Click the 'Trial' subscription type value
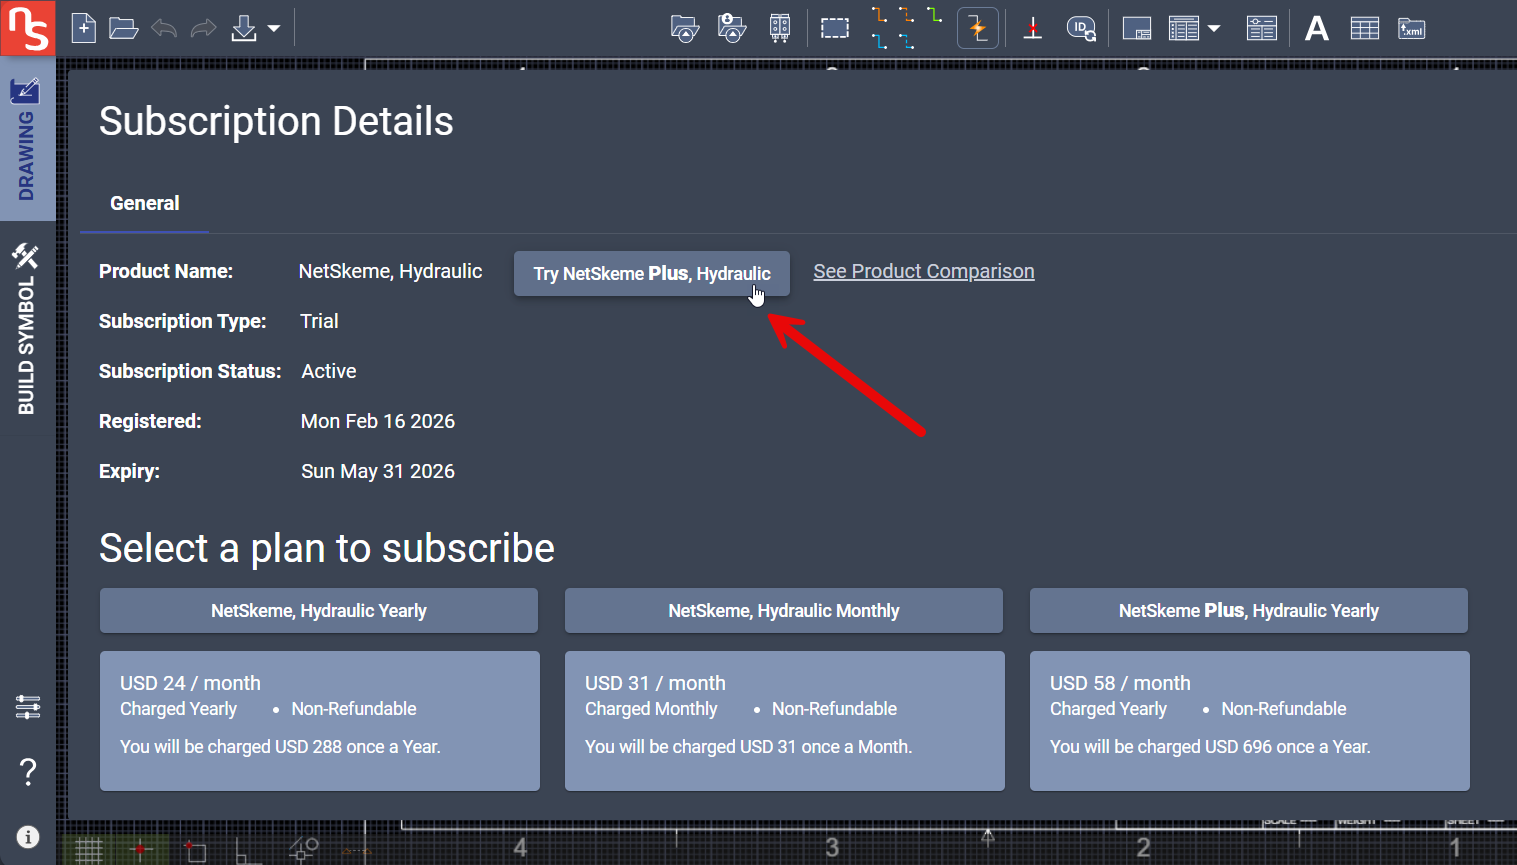 coord(319,321)
